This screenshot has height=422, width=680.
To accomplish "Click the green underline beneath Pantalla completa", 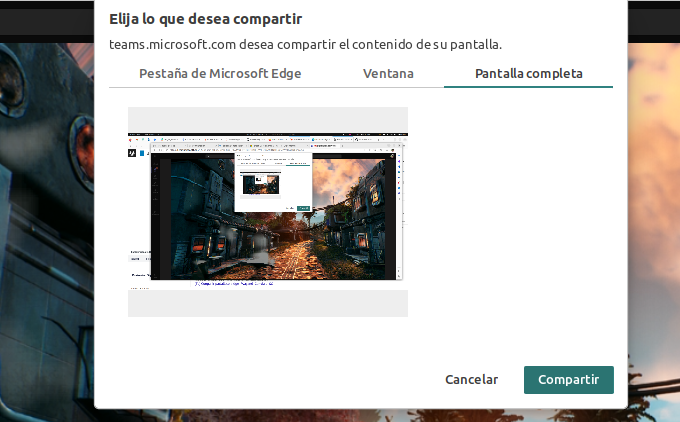I will pyautogui.click(x=528, y=87).
